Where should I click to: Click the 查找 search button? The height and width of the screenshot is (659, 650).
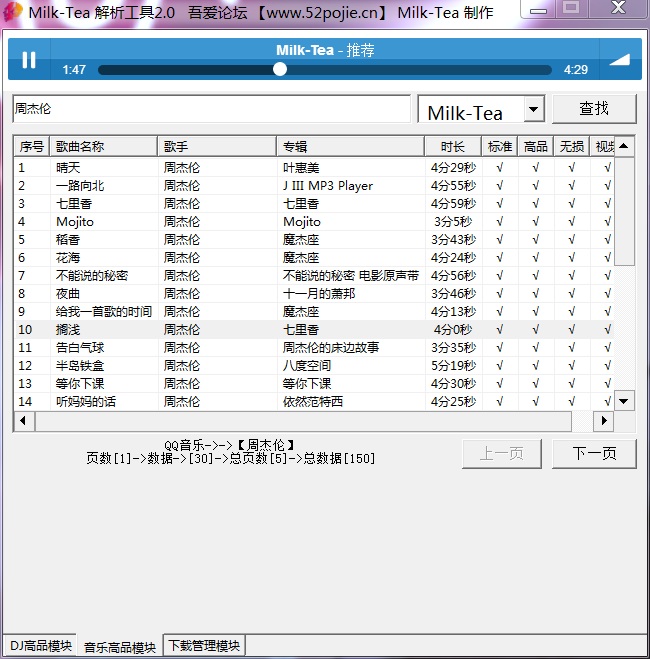pos(594,109)
